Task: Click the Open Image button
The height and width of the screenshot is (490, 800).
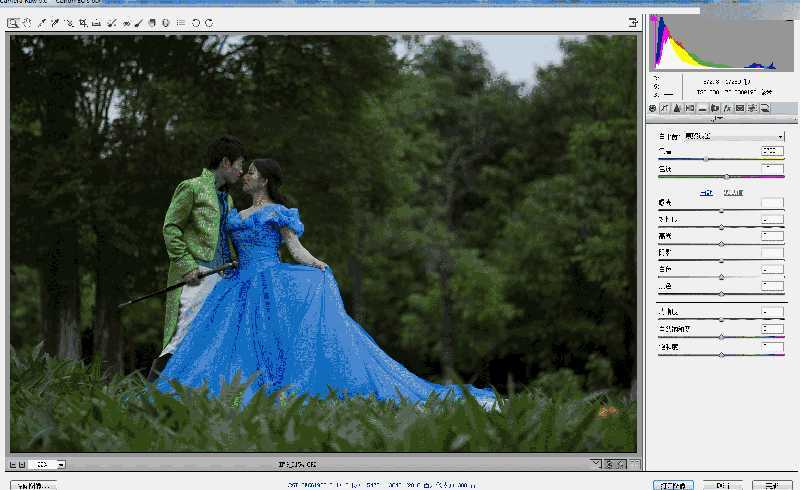Action: pos(673,485)
